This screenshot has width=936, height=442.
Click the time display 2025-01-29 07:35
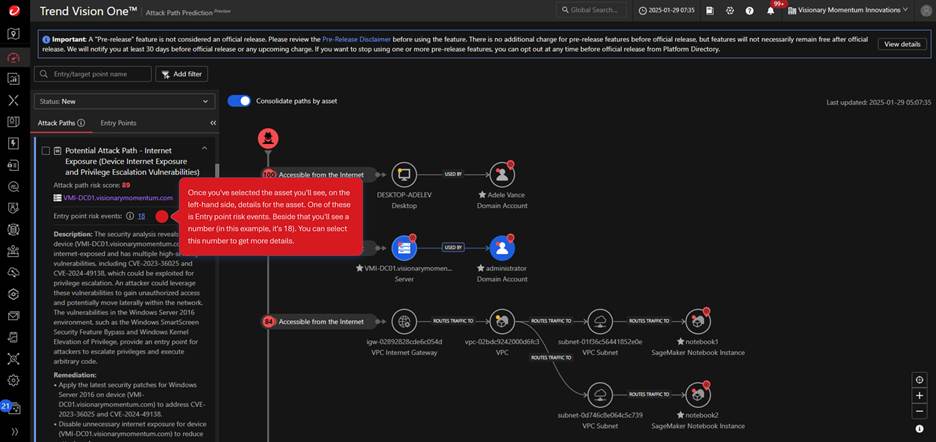(666, 10)
